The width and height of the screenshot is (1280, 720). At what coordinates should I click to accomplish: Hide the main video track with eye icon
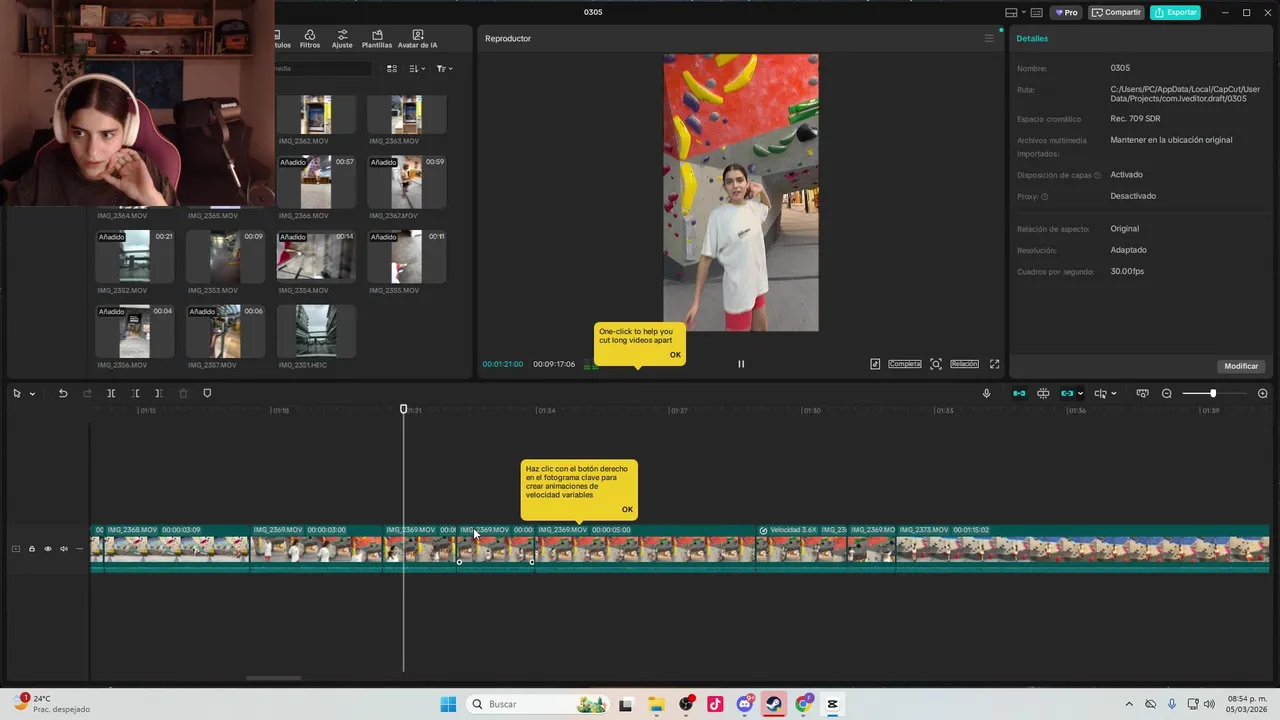47,548
